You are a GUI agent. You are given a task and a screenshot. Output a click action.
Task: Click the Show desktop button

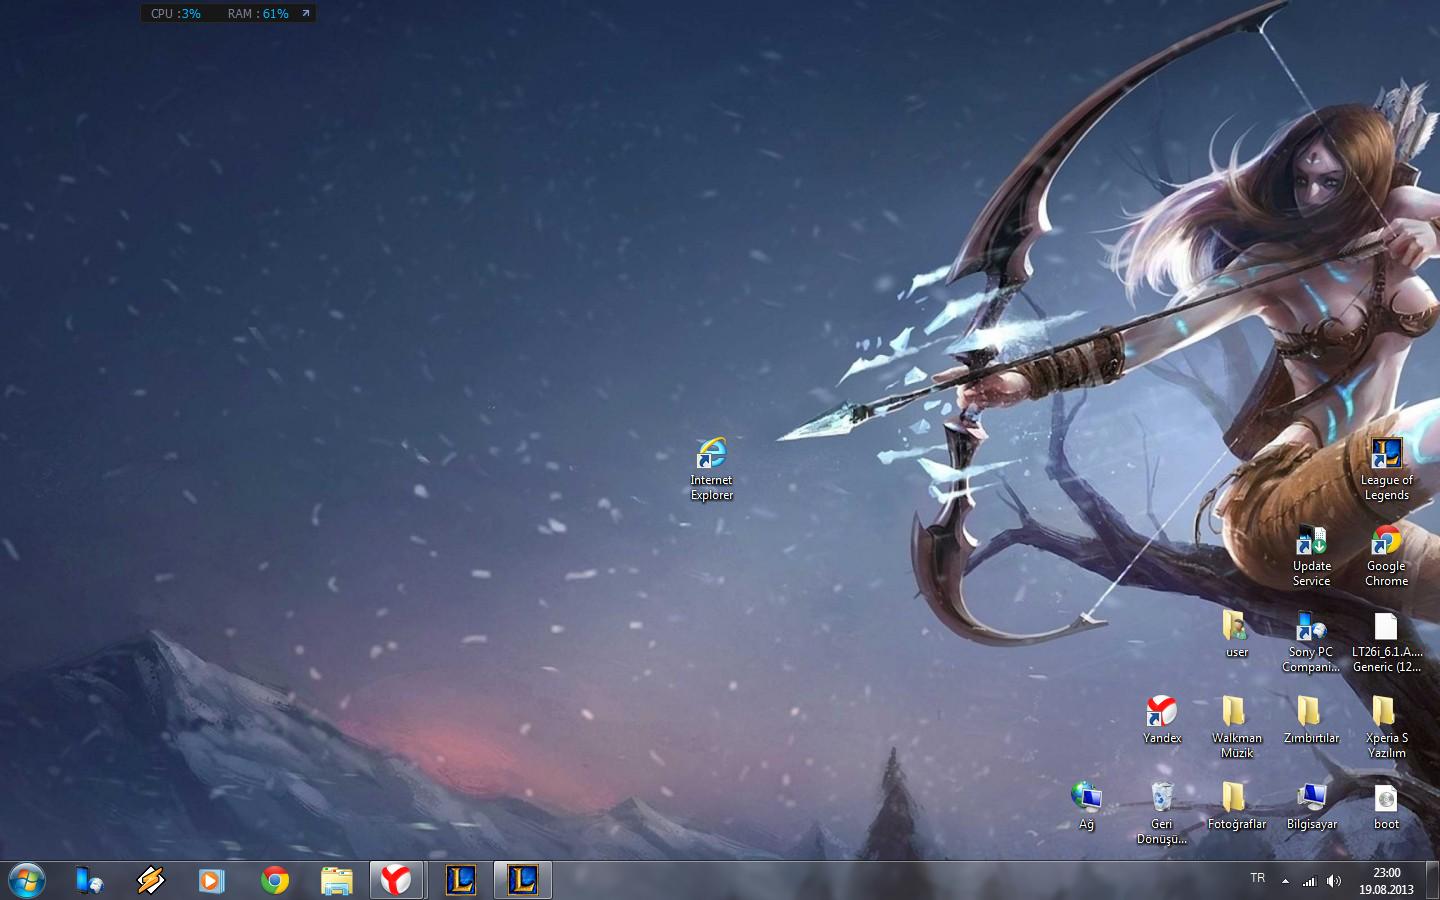pos(1432,880)
